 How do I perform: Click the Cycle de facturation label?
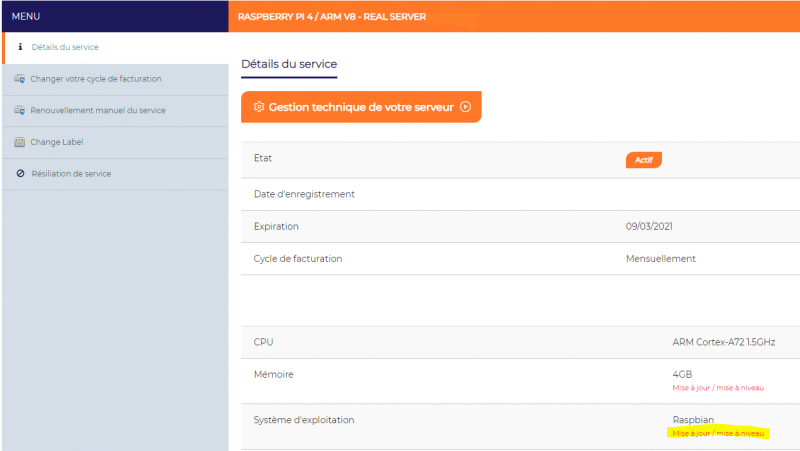[x=298, y=259]
